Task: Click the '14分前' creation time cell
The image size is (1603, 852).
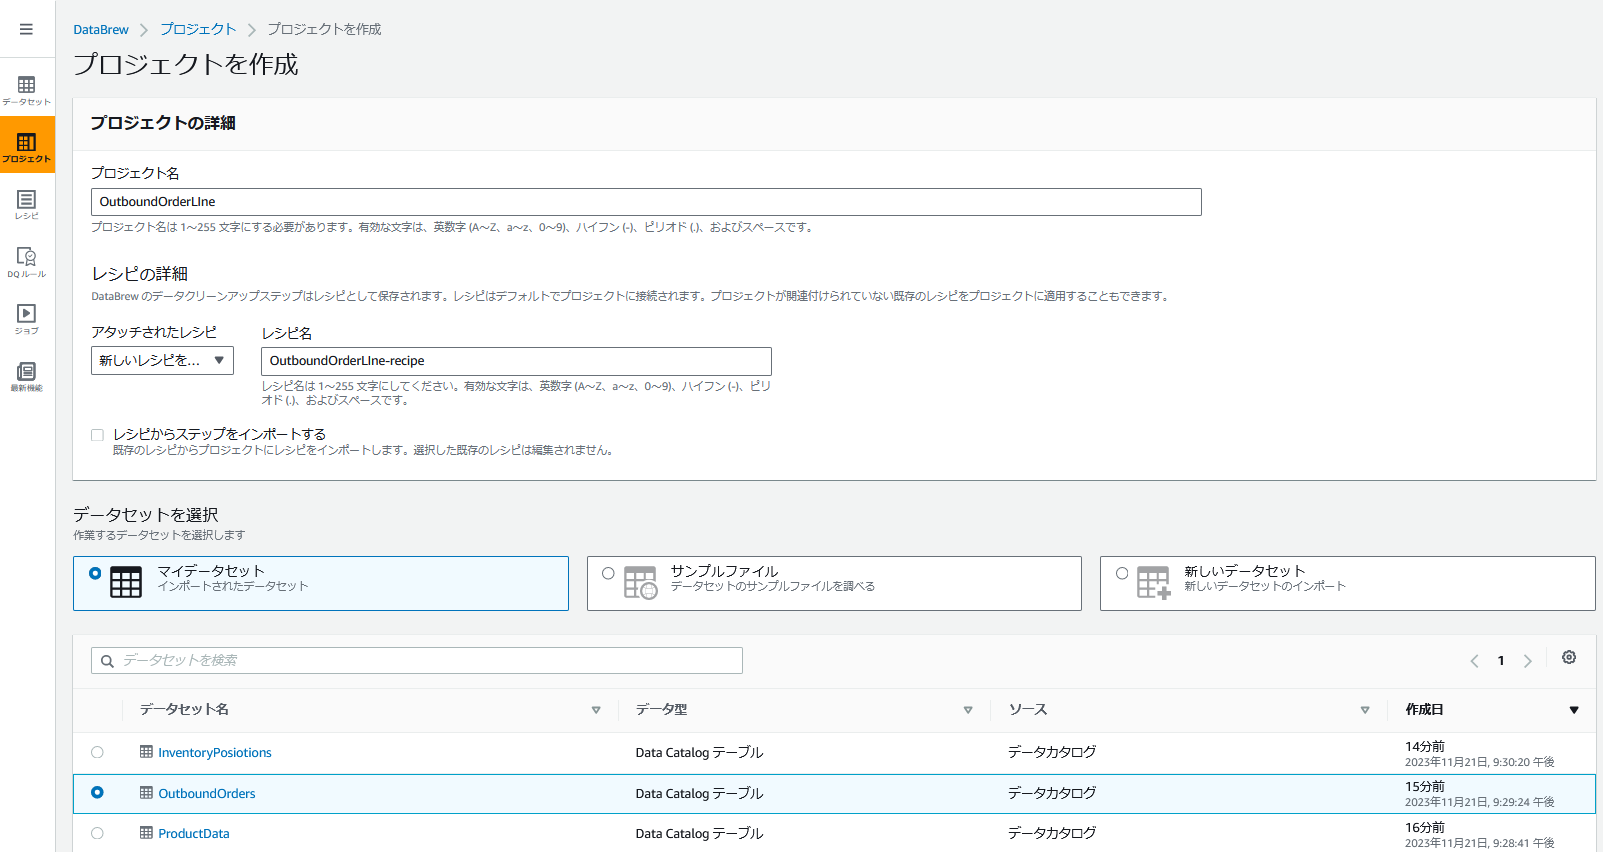Action: click(x=1425, y=747)
